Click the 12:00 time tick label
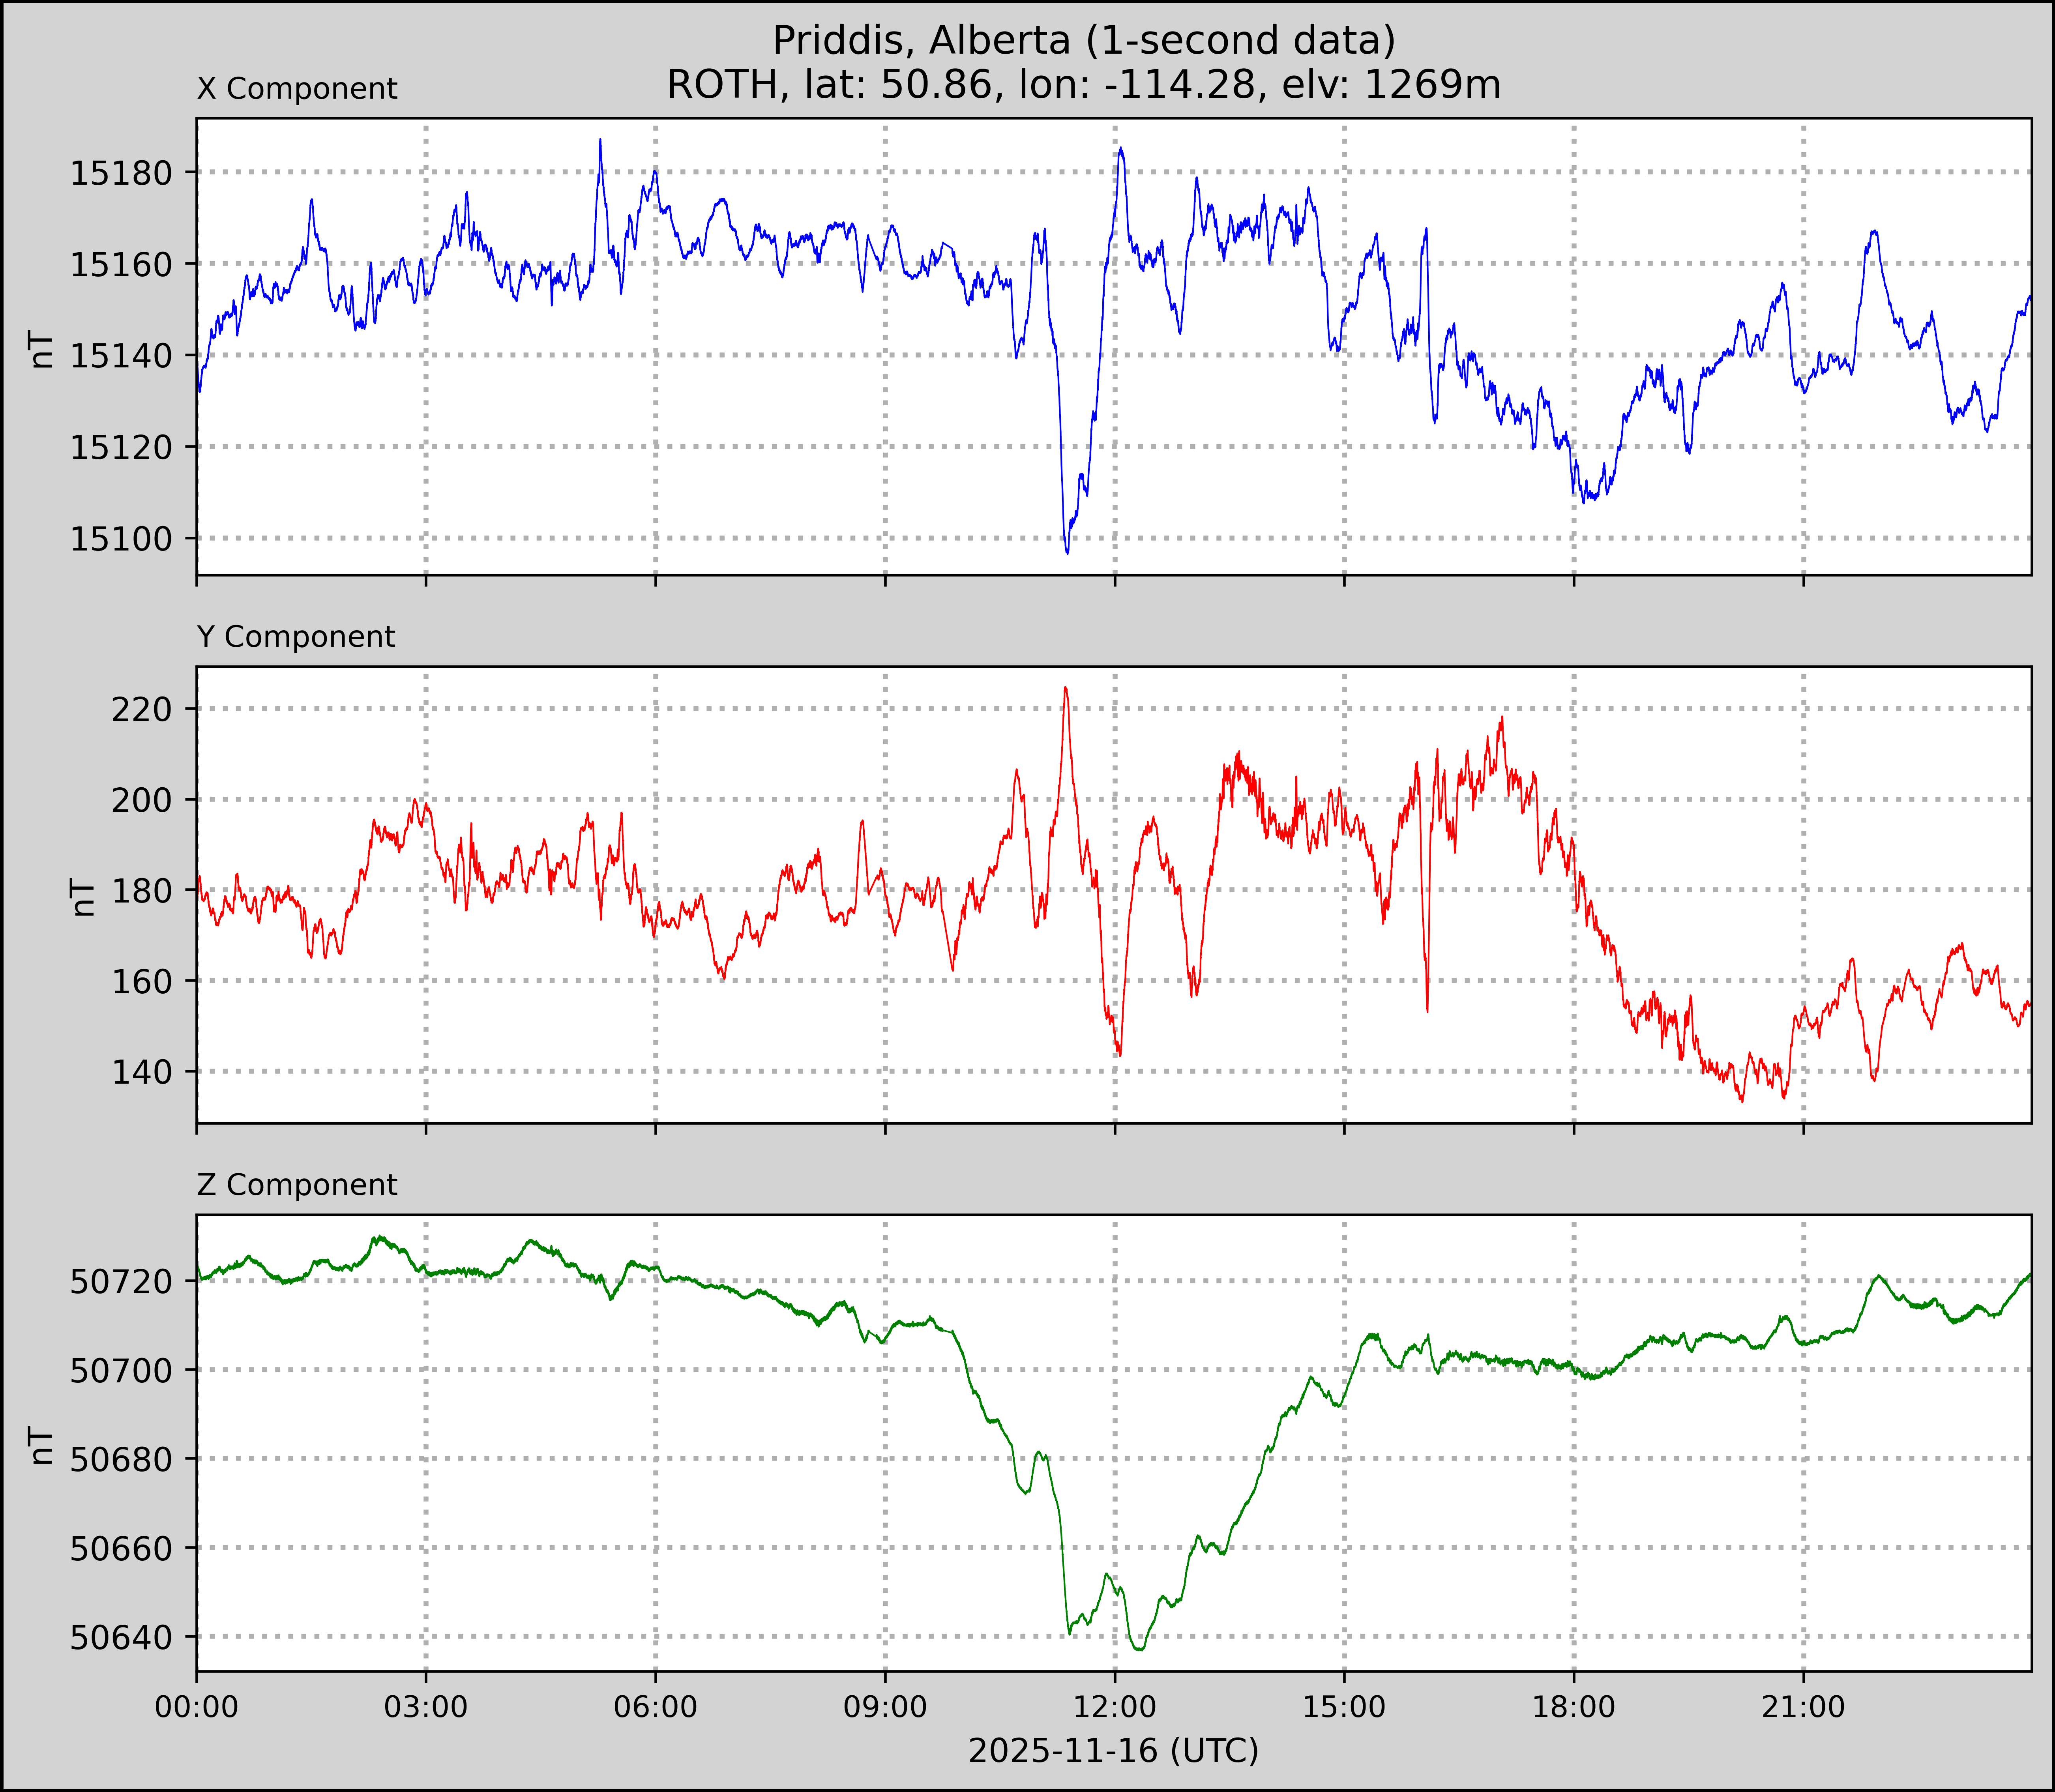The width and height of the screenshot is (2055, 1792). [1114, 1706]
